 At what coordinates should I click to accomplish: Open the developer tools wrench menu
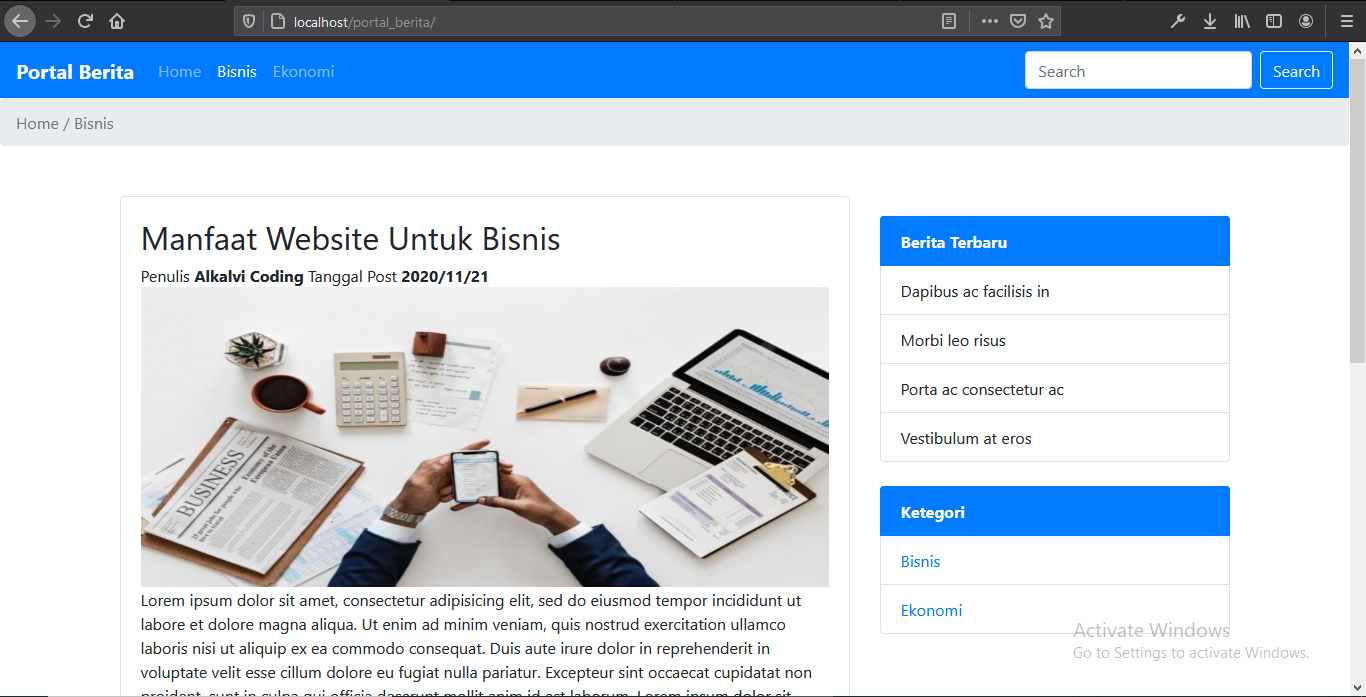1178,20
